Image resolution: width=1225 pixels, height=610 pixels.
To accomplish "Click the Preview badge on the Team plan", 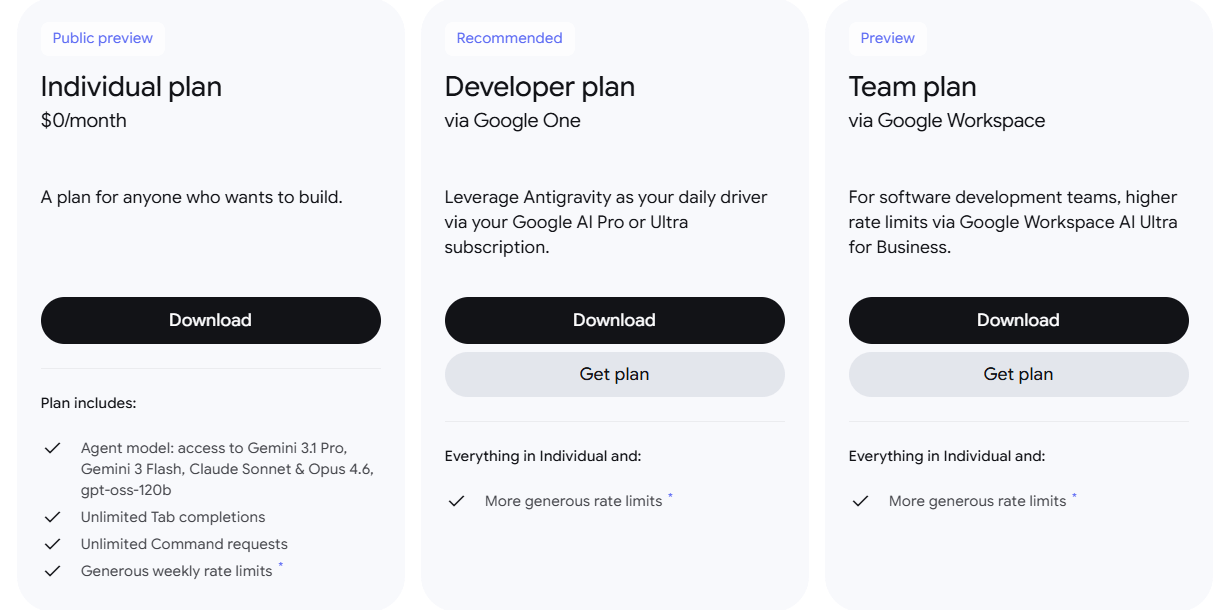I will coord(887,38).
